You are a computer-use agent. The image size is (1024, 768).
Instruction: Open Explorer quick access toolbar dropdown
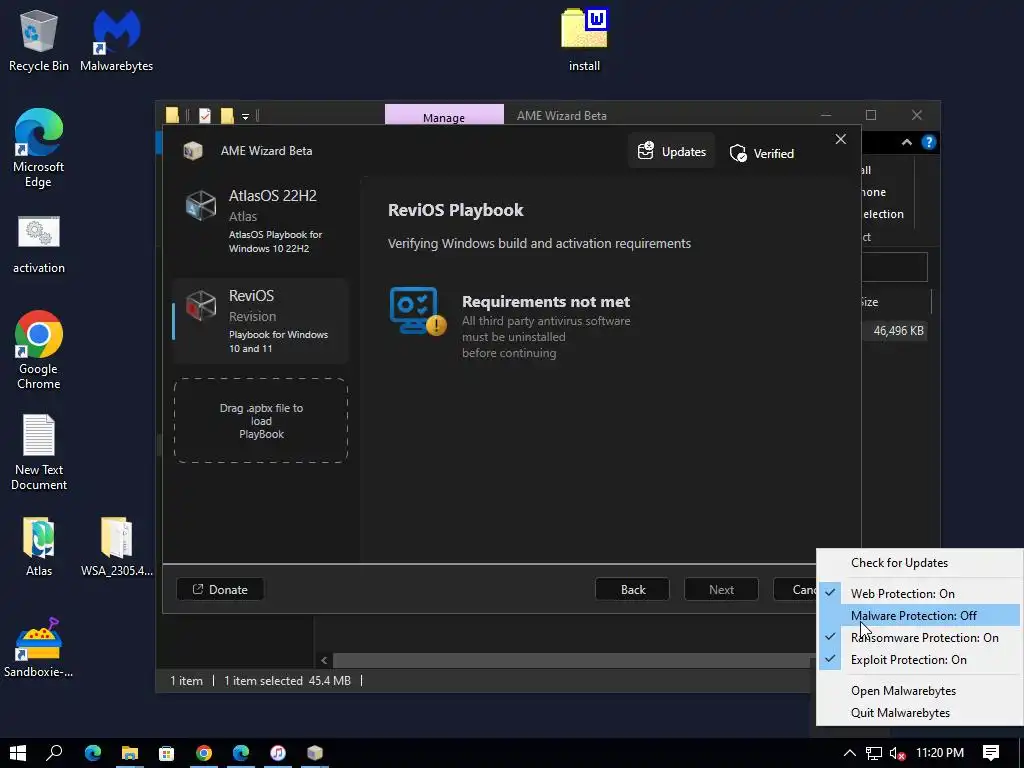click(246, 117)
